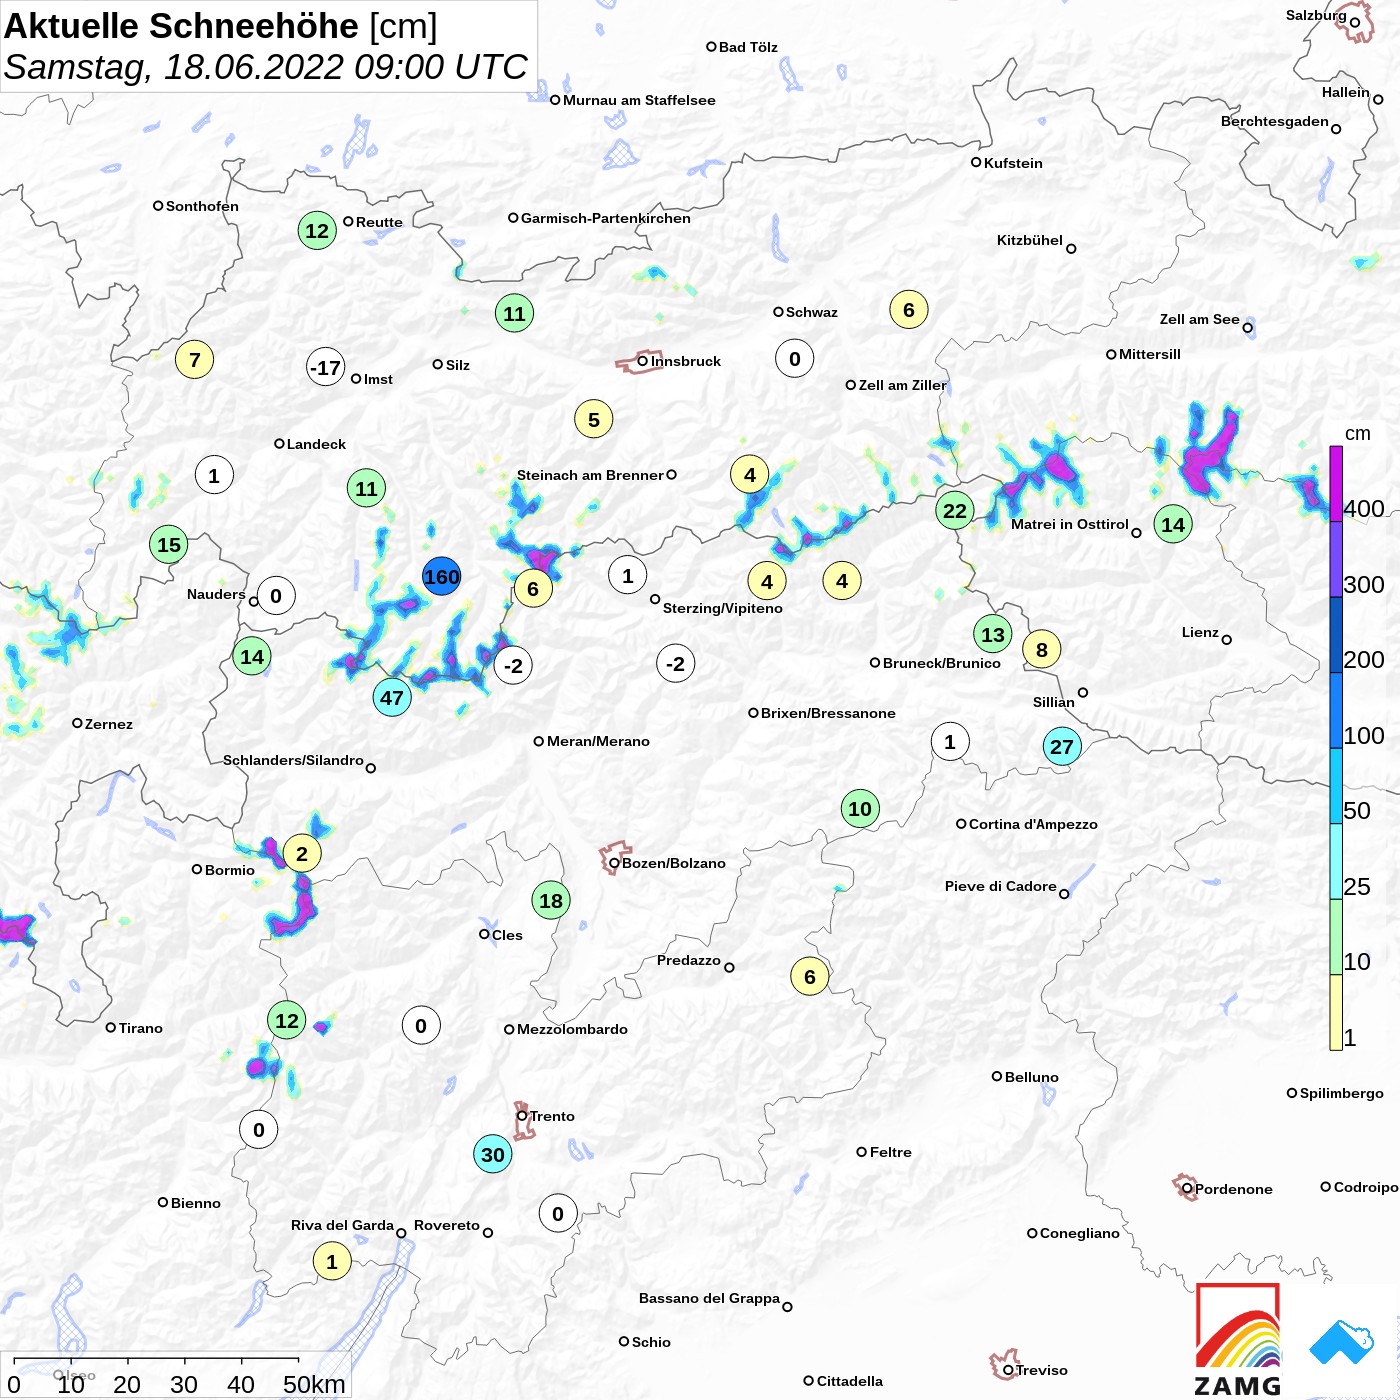The width and height of the screenshot is (1400, 1400).
Task: Click the -17 station marker near Imst
Action: pyautogui.click(x=326, y=367)
